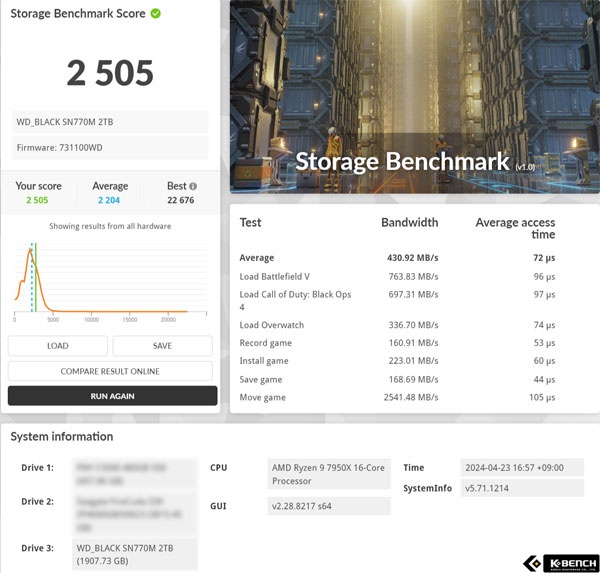Click the SystemInfo version v5.71.1214
The width and height of the screenshot is (600, 573).
[x=522, y=488]
